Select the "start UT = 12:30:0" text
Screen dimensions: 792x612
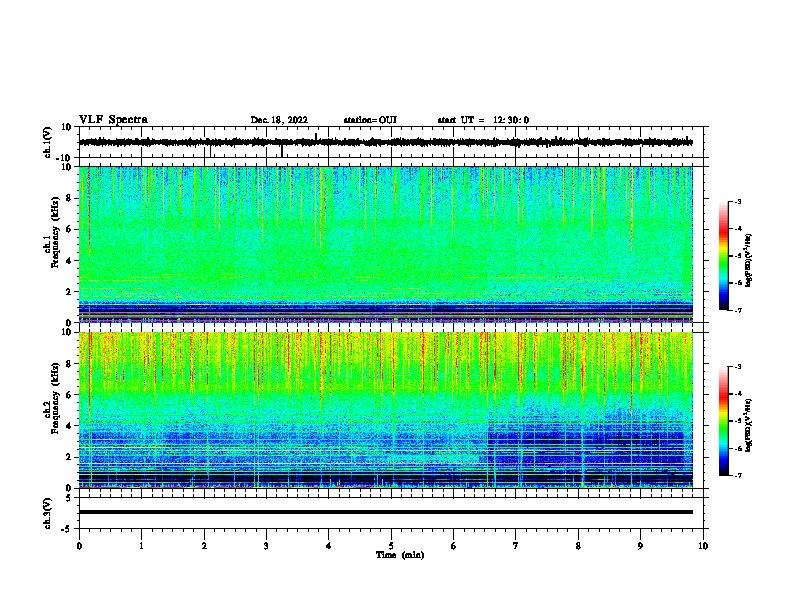click(x=483, y=120)
